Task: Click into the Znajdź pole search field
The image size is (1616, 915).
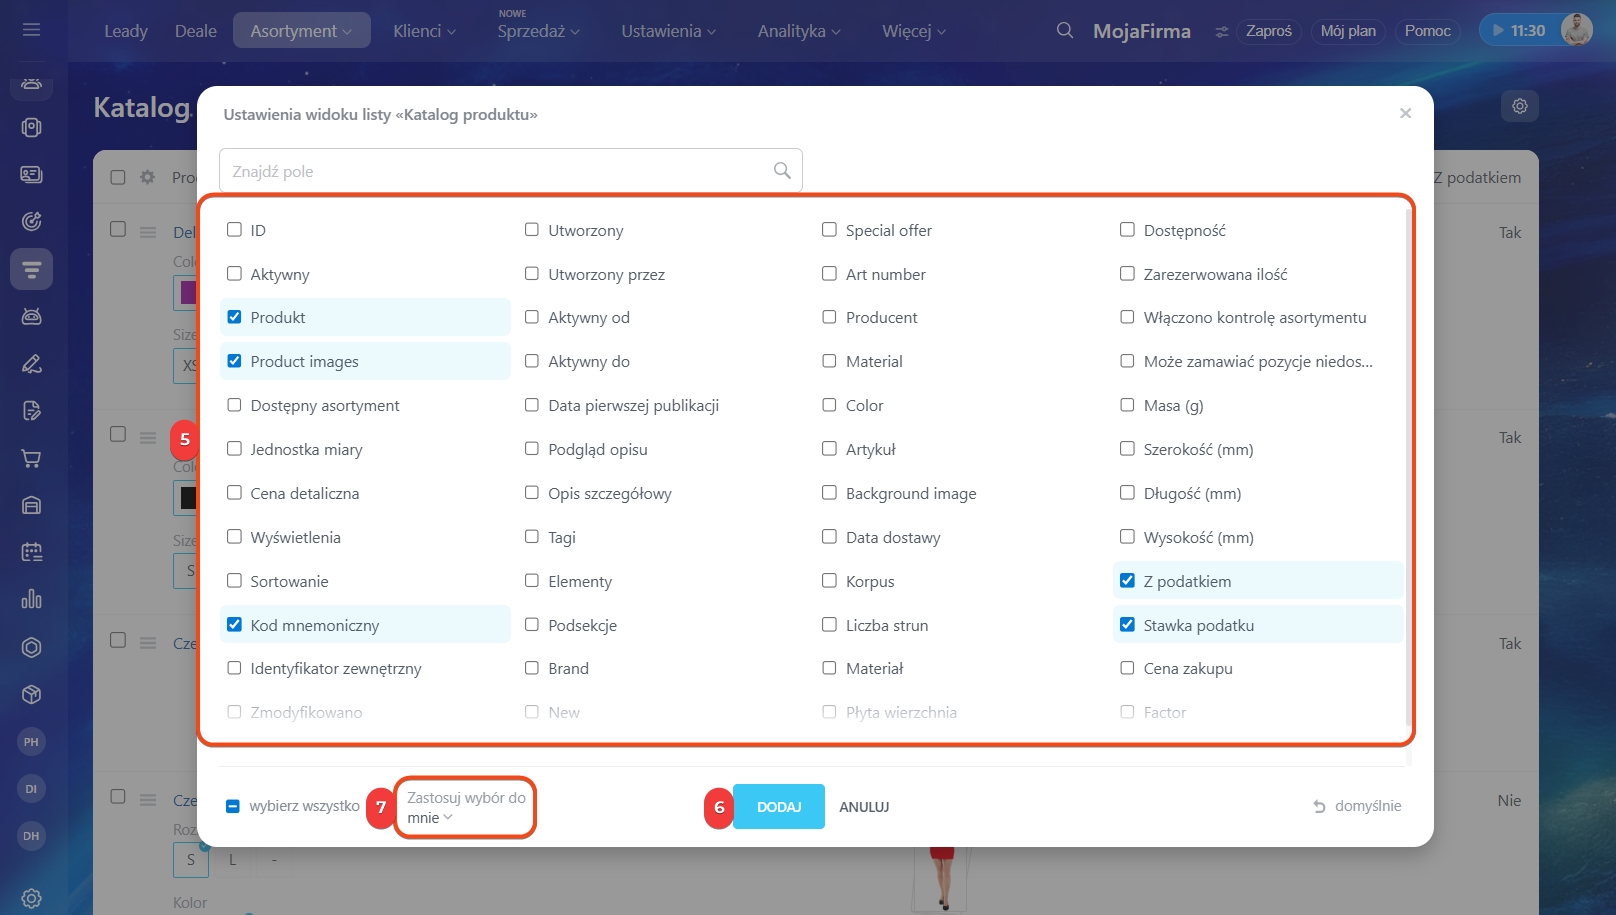Action: pyautogui.click(x=511, y=171)
